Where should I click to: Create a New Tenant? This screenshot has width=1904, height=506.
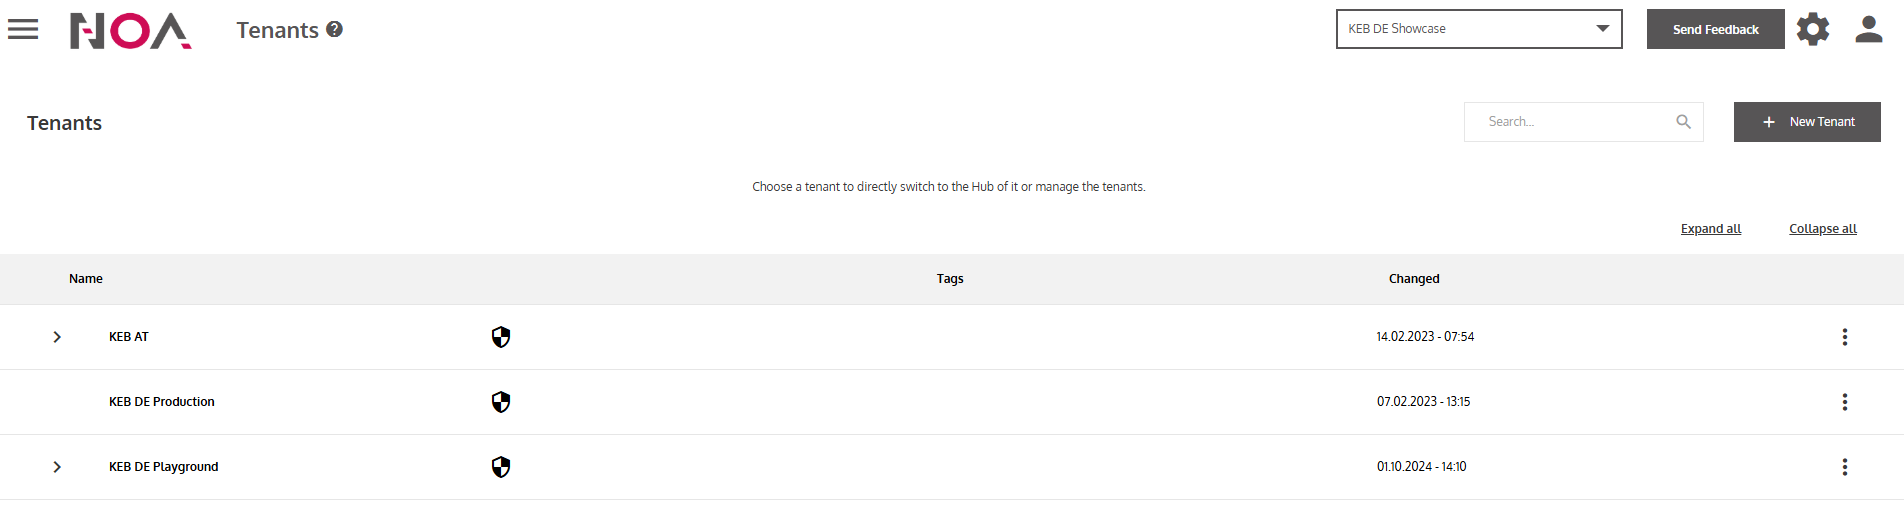[1806, 122]
